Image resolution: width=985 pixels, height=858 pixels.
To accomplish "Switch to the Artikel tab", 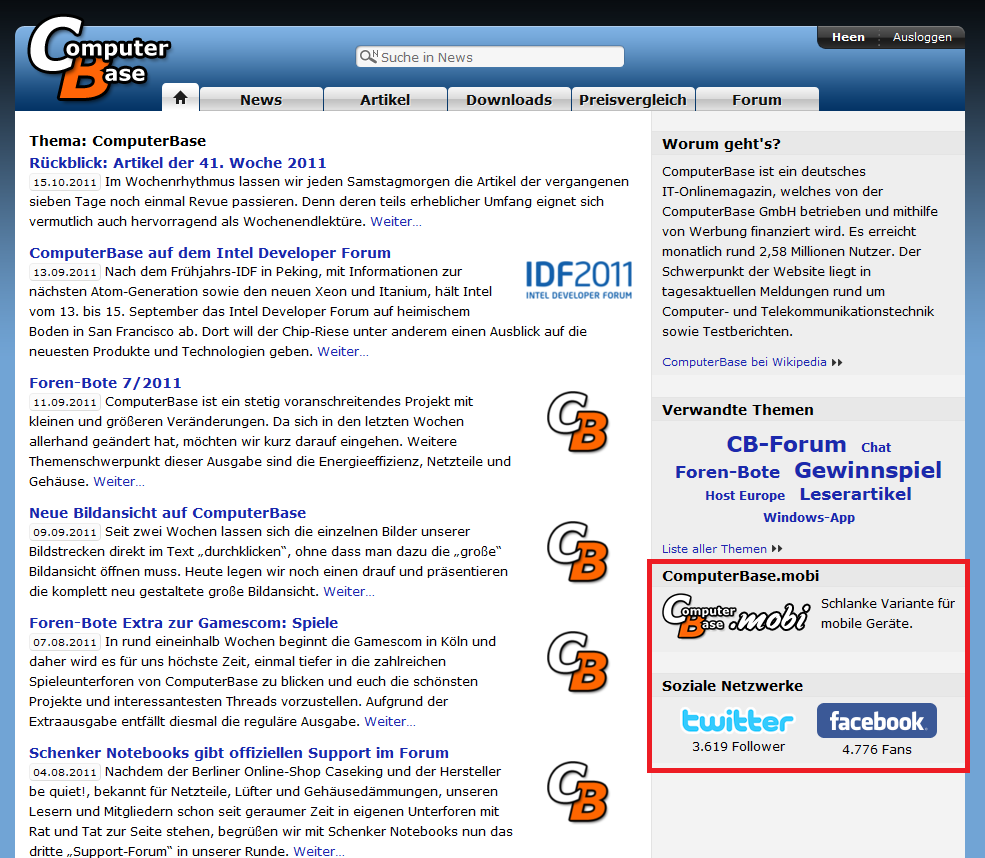I will [x=385, y=99].
